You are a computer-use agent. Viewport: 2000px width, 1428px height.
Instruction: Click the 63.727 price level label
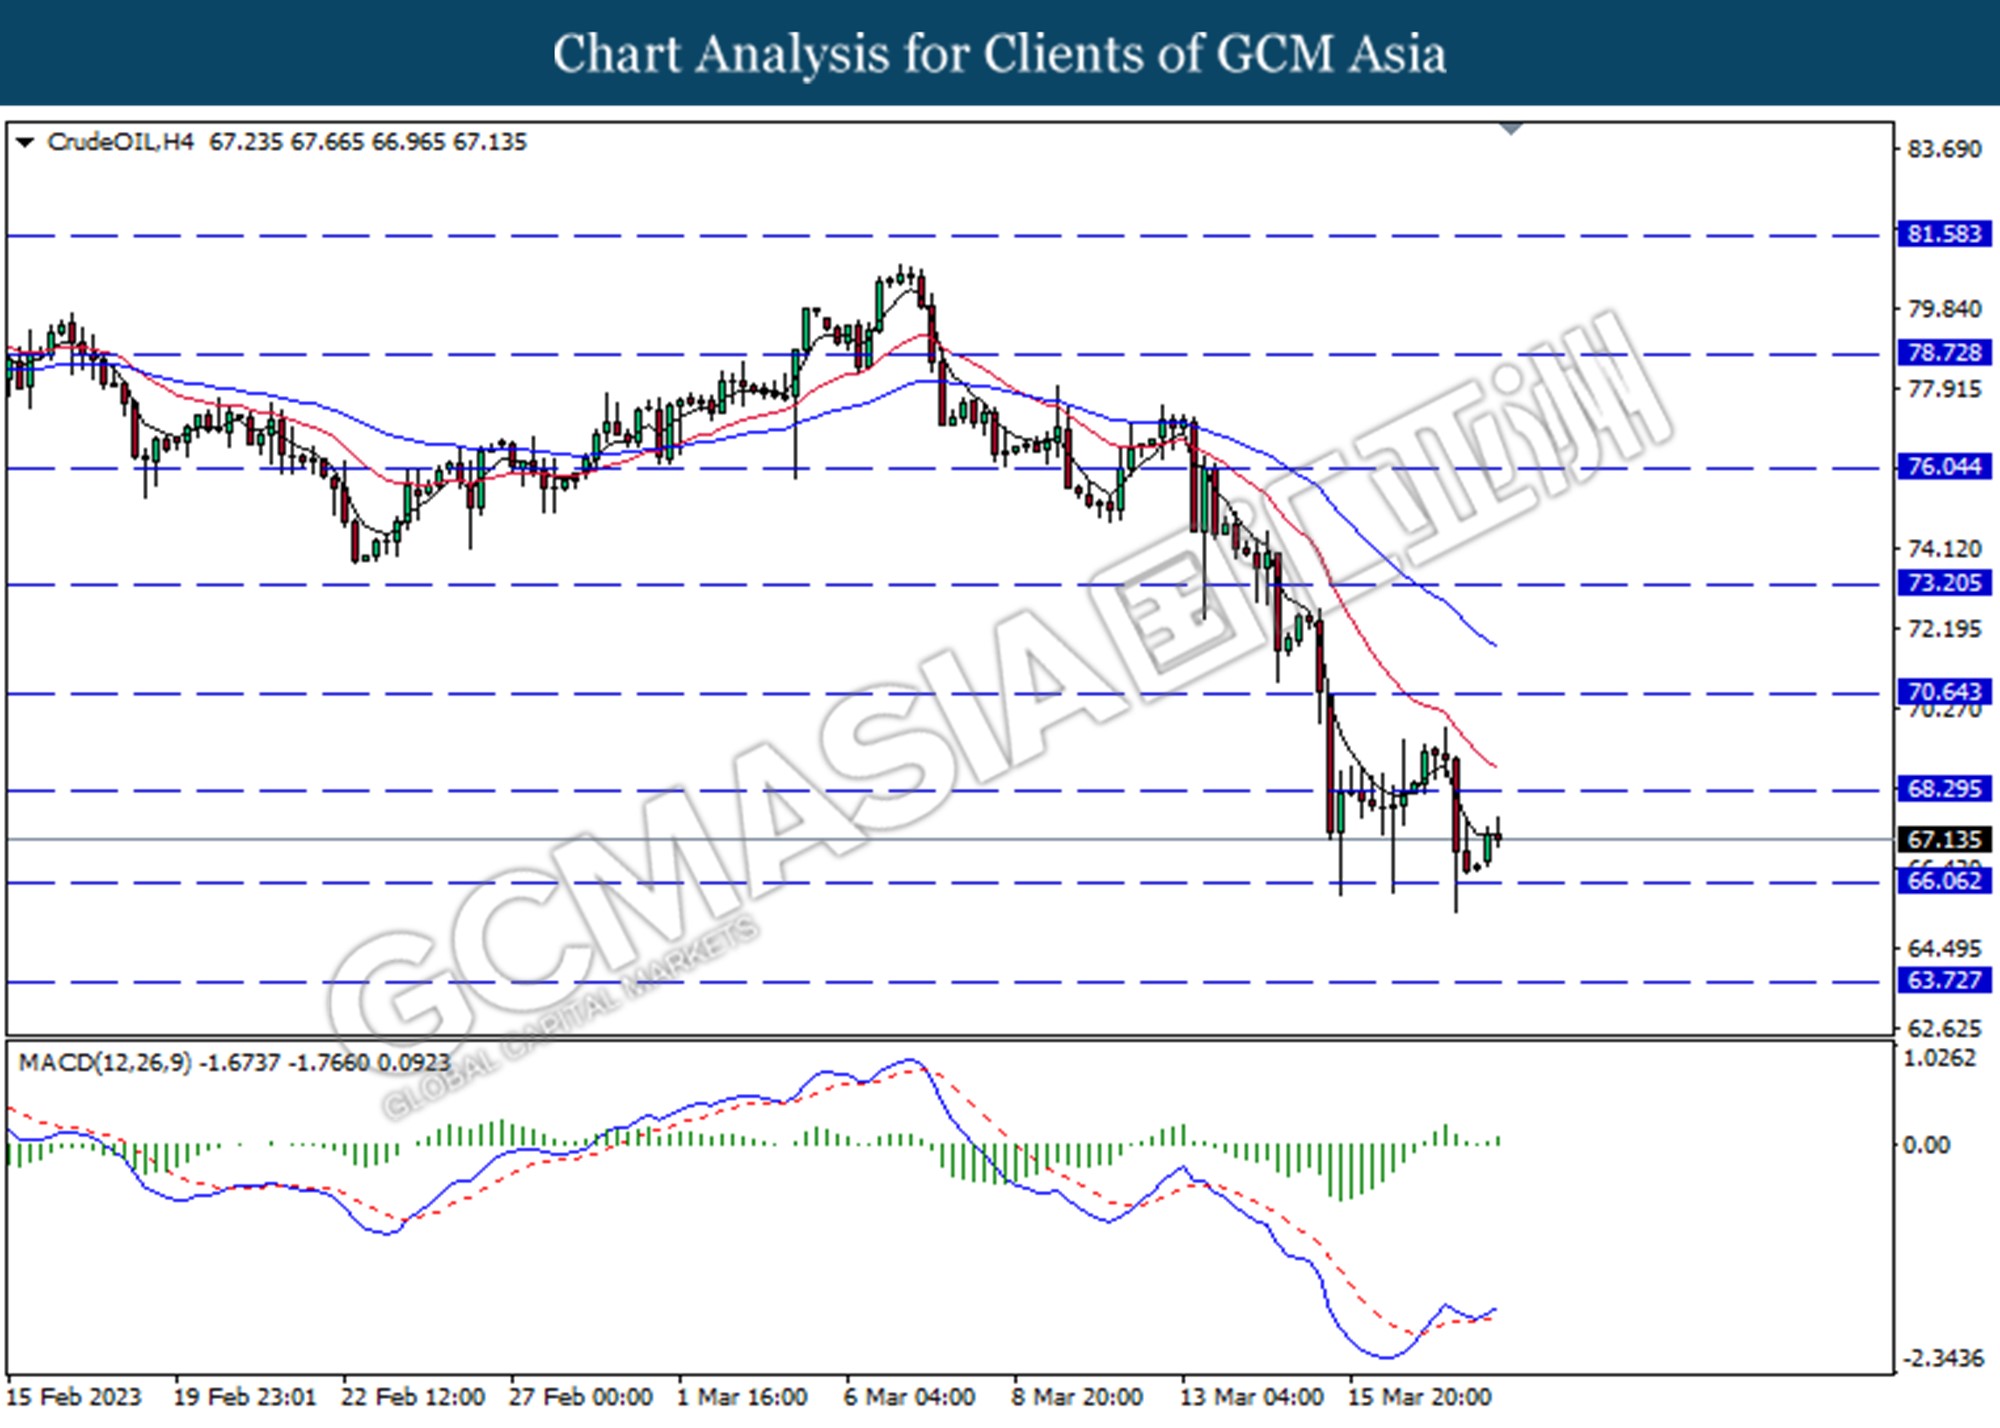(1944, 980)
